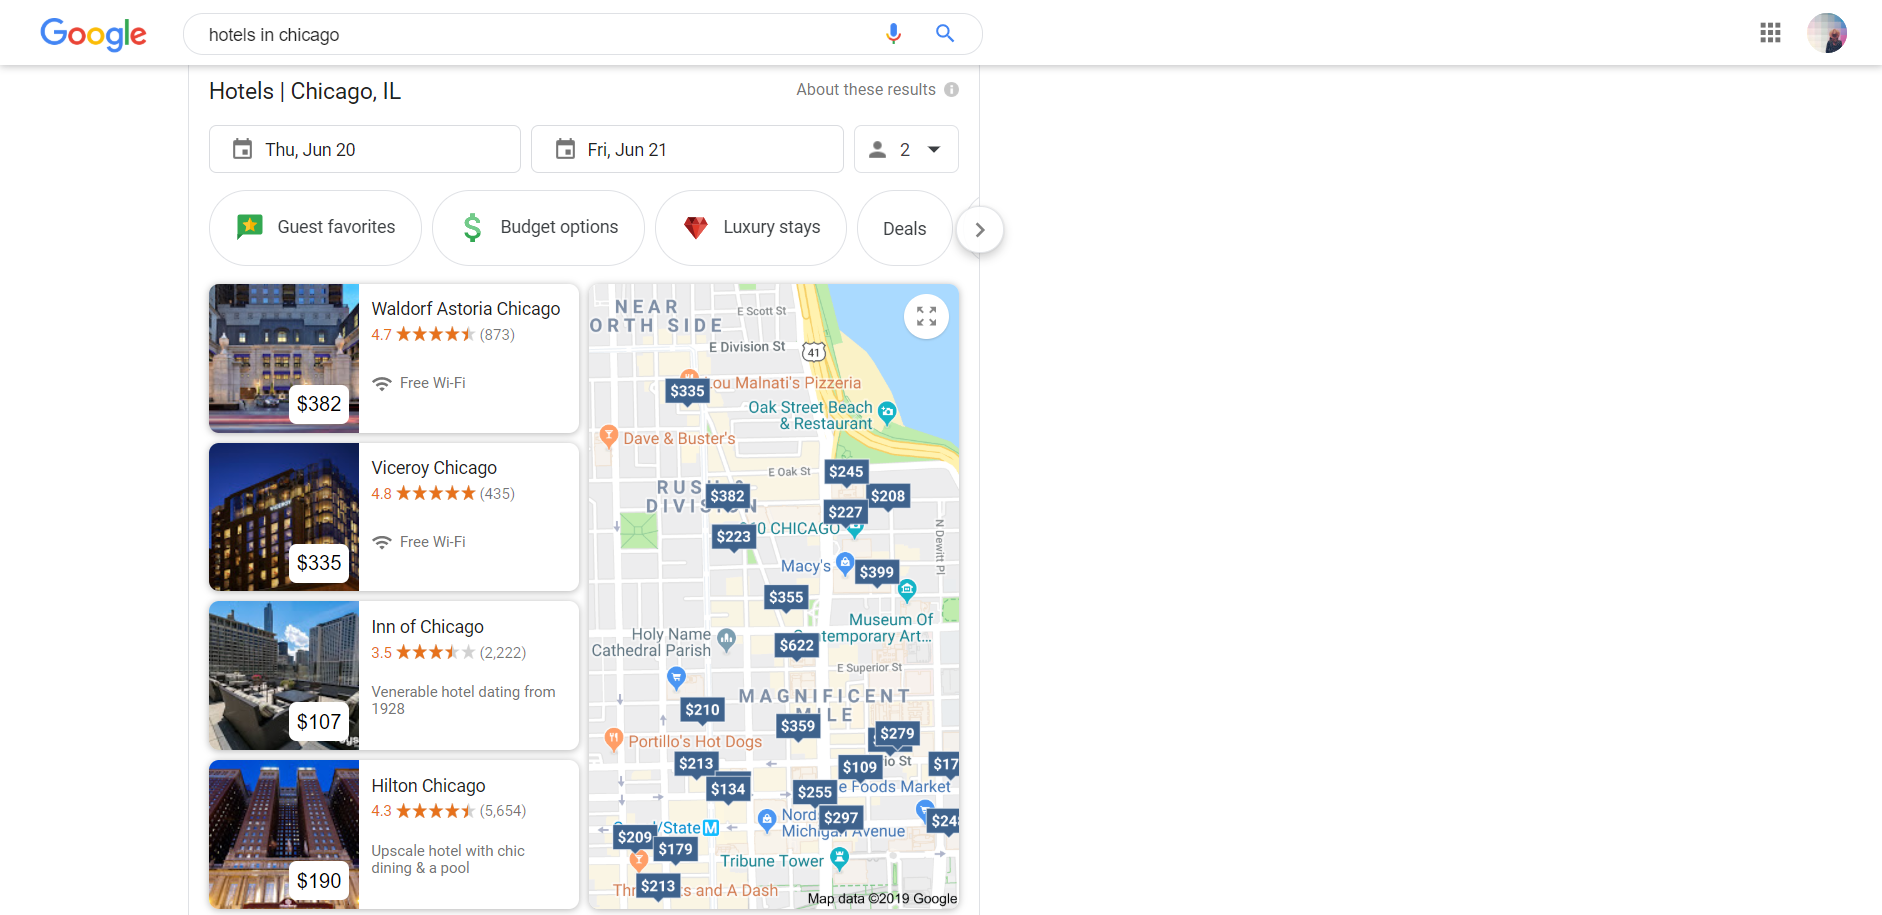The height and width of the screenshot is (915, 1882).
Task: Select the $209 price marker on map
Action: [x=634, y=837]
